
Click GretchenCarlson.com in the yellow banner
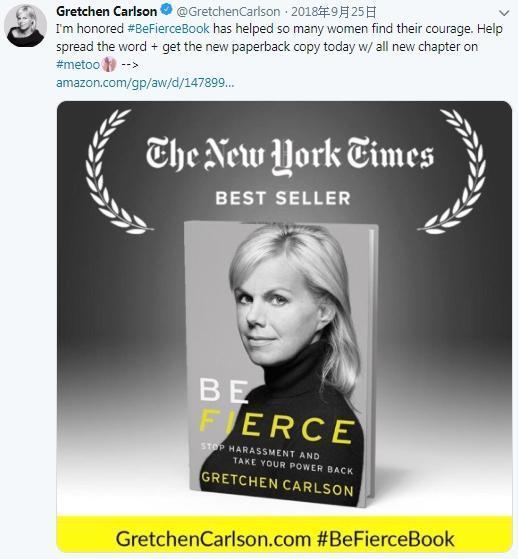pyautogui.click(x=213, y=539)
